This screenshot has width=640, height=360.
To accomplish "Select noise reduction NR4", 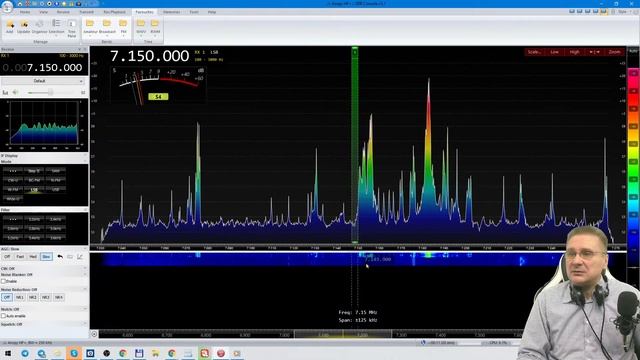I will pyautogui.click(x=59, y=298).
